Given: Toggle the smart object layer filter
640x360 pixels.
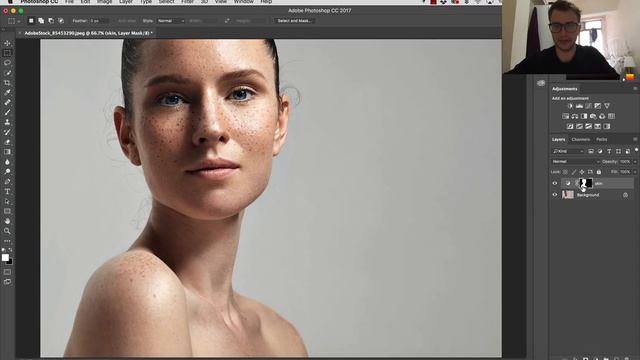Looking at the screenshot, I should click(x=628, y=151).
